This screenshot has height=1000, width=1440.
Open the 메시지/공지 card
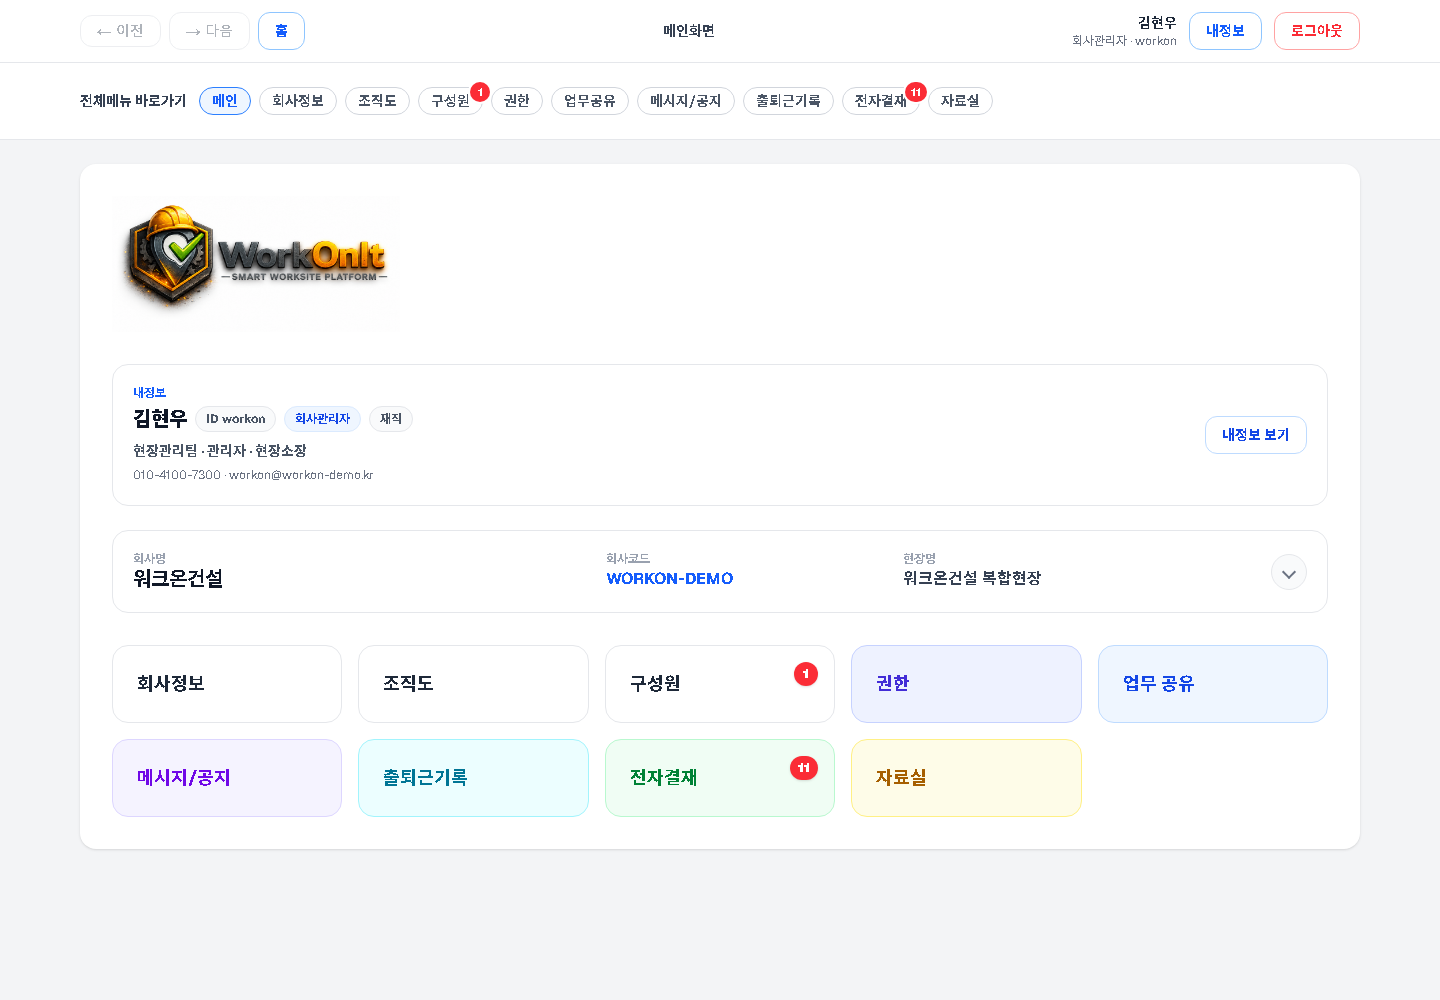[x=227, y=778]
